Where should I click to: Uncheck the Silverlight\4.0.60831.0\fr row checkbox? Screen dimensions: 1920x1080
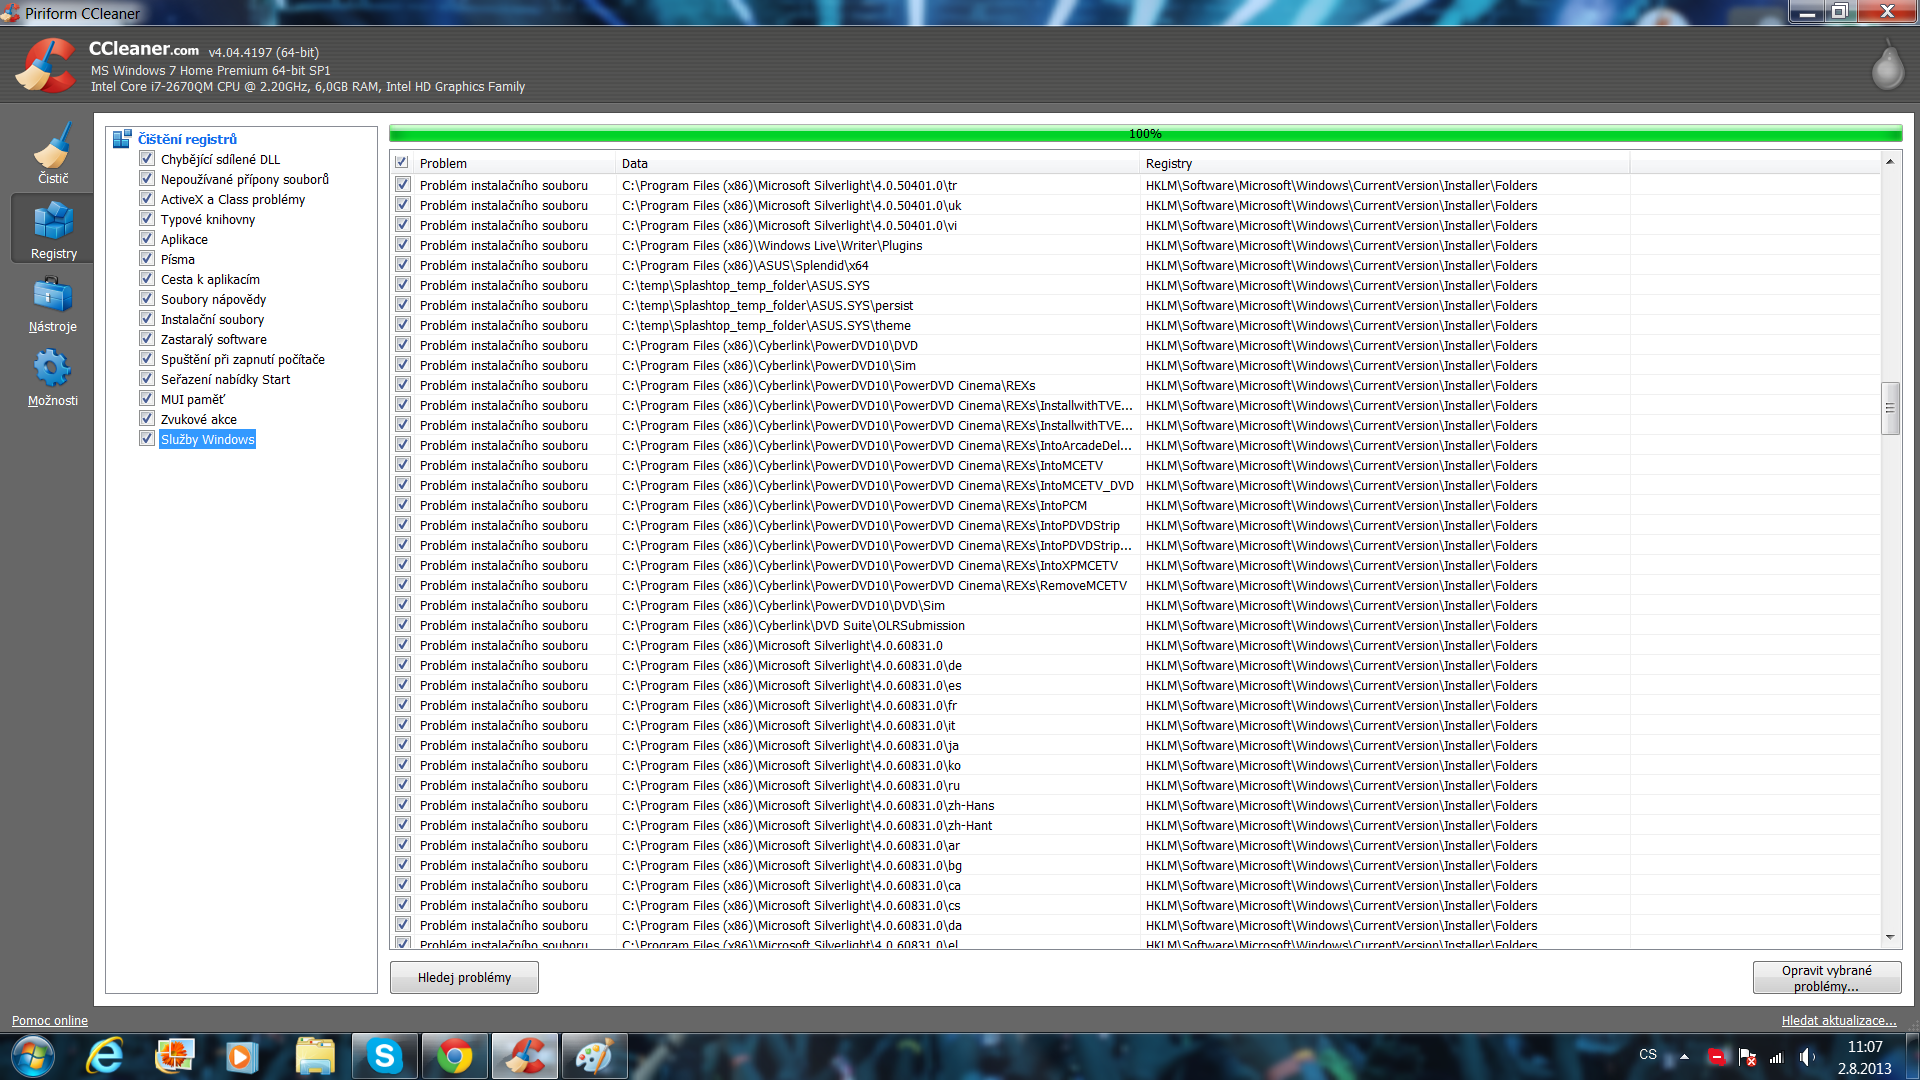click(x=403, y=705)
